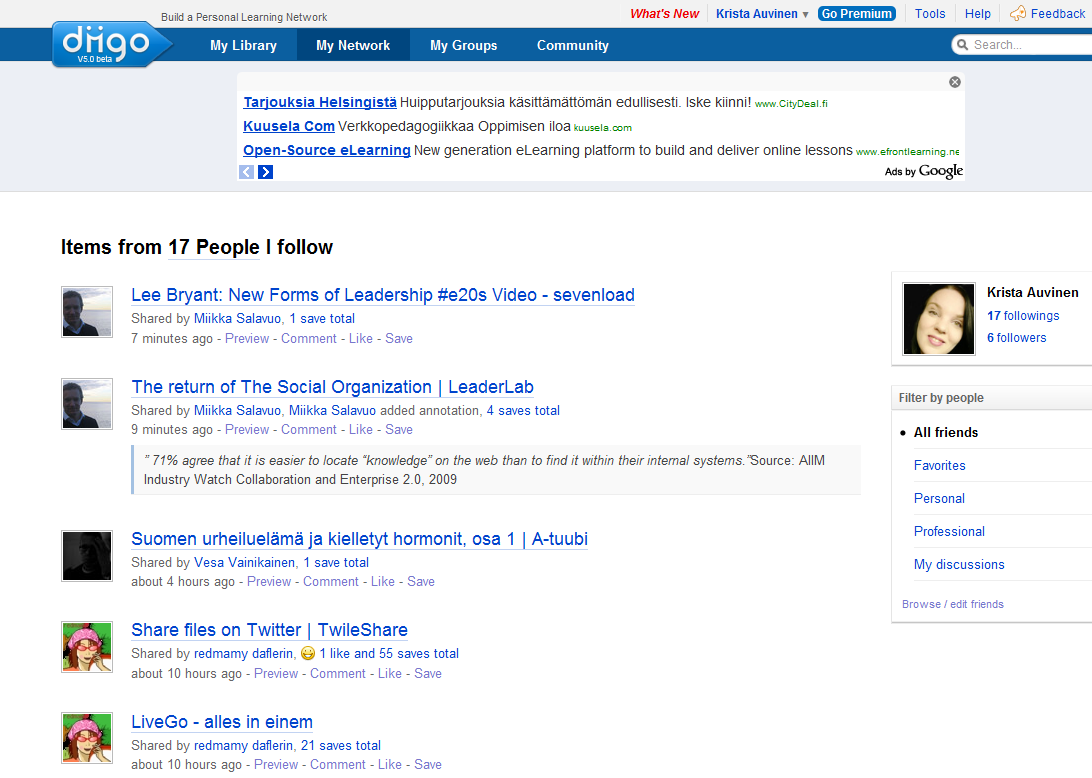
Task: Open The return of The Social Organization link
Action: [x=333, y=387]
